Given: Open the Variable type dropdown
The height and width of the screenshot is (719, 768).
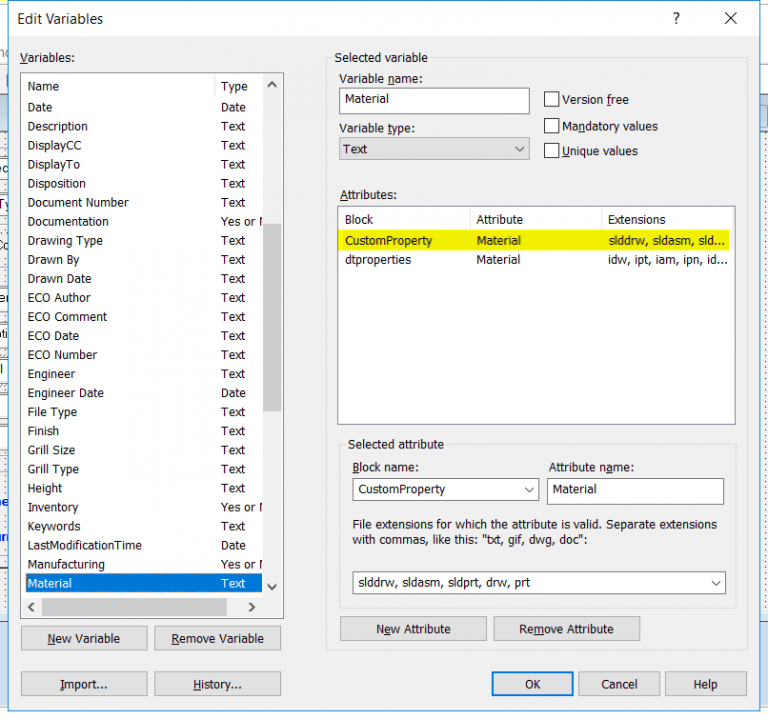Looking at the screenshot, I should [x=434, y=149].
